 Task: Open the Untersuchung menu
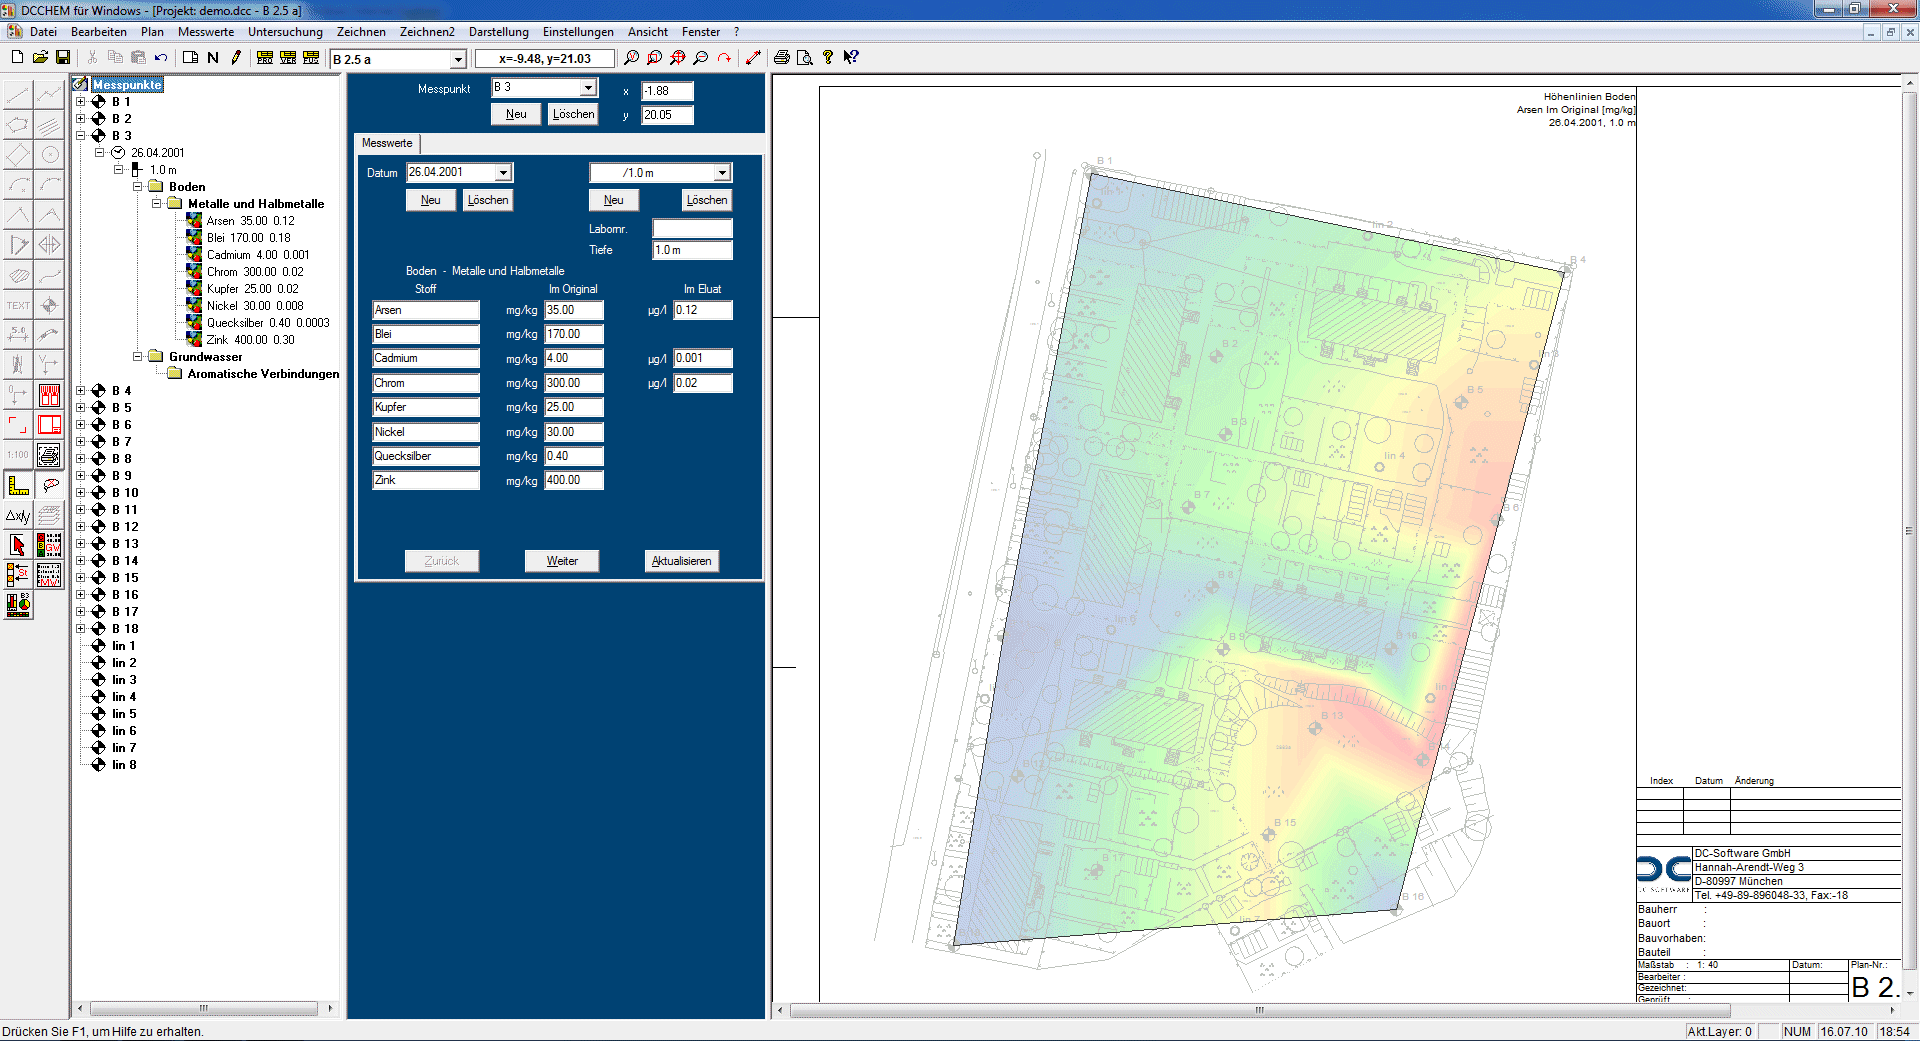285,32
